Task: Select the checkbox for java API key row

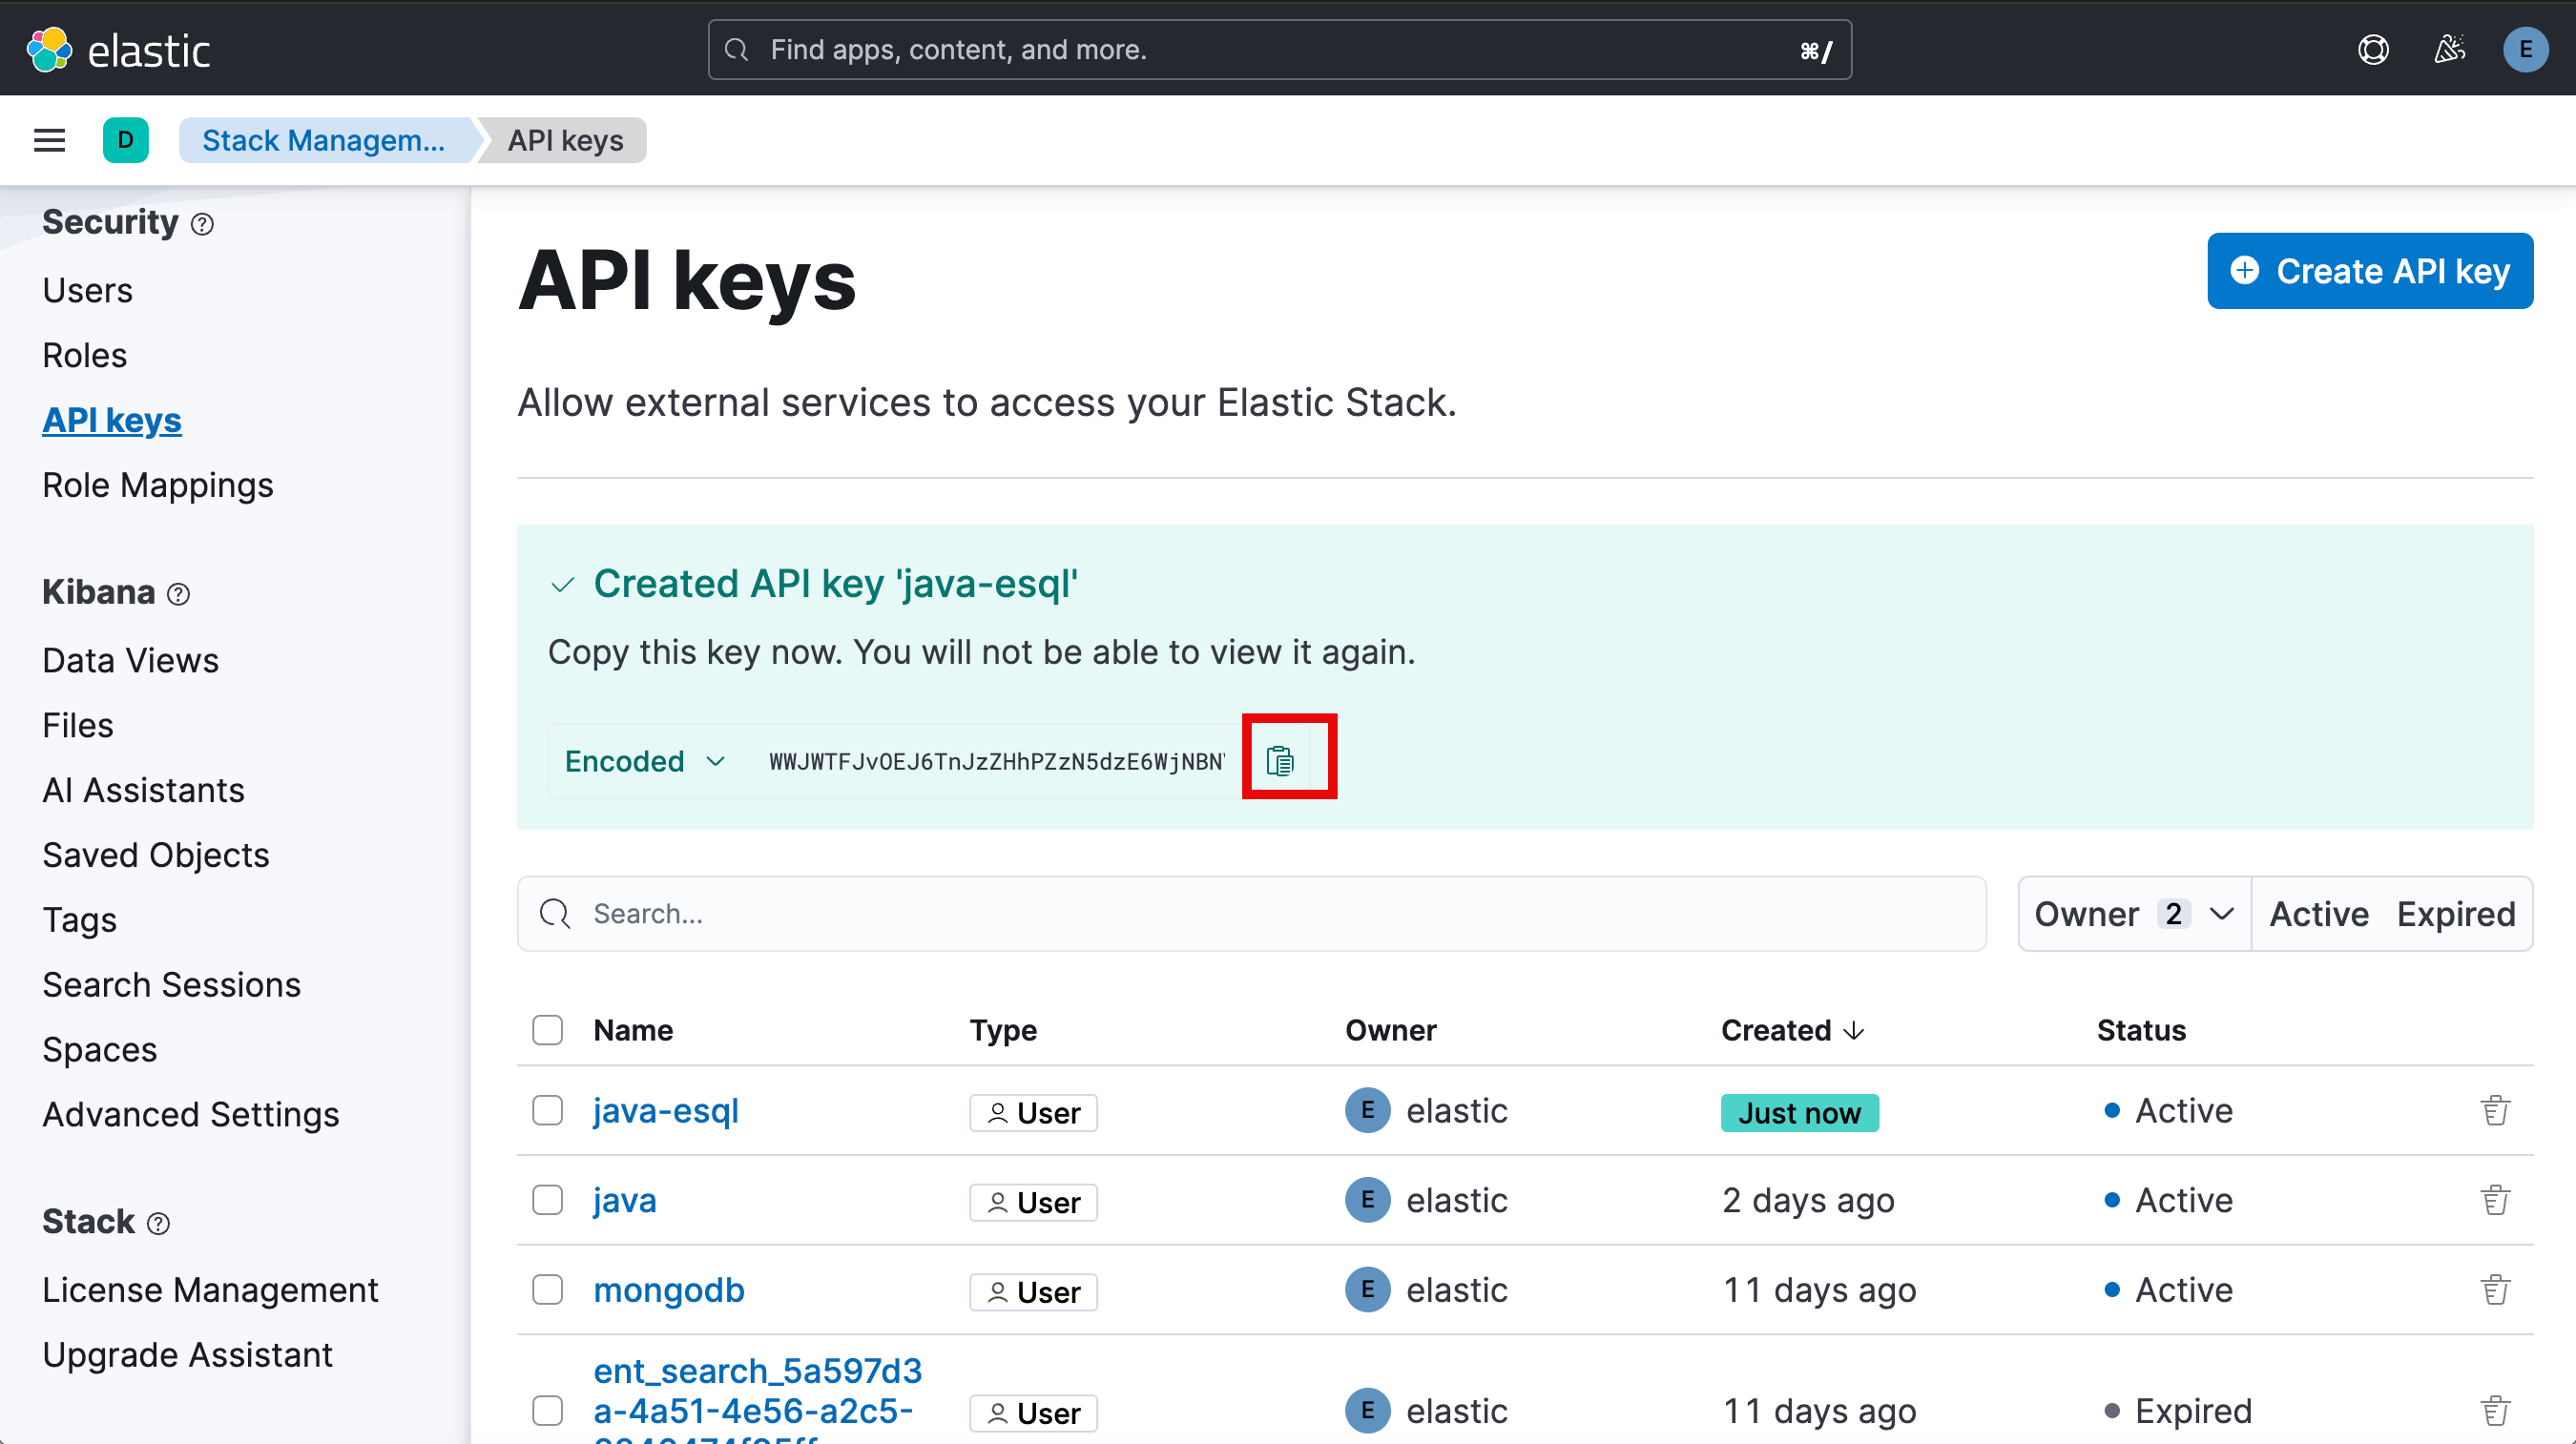Action: tap(547, 1200)
